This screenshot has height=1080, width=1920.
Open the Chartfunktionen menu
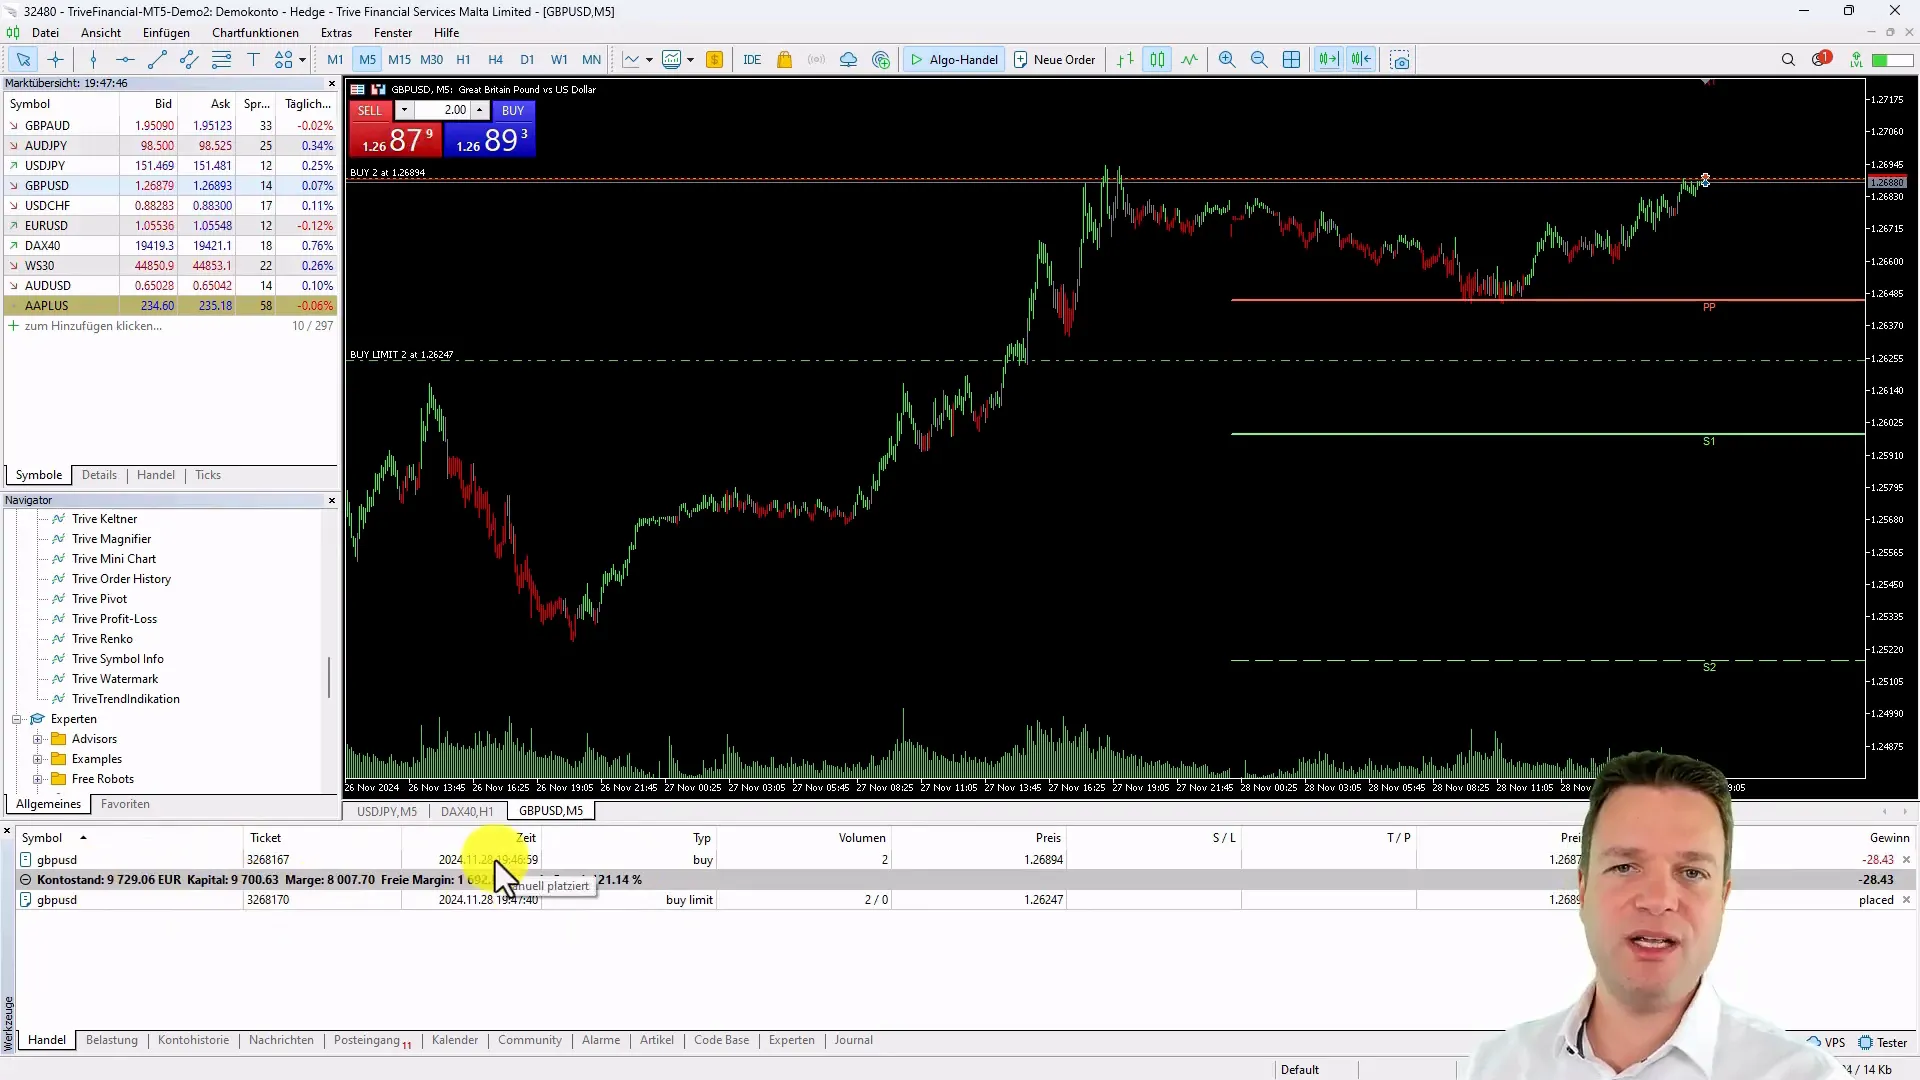tap(255, 33)
